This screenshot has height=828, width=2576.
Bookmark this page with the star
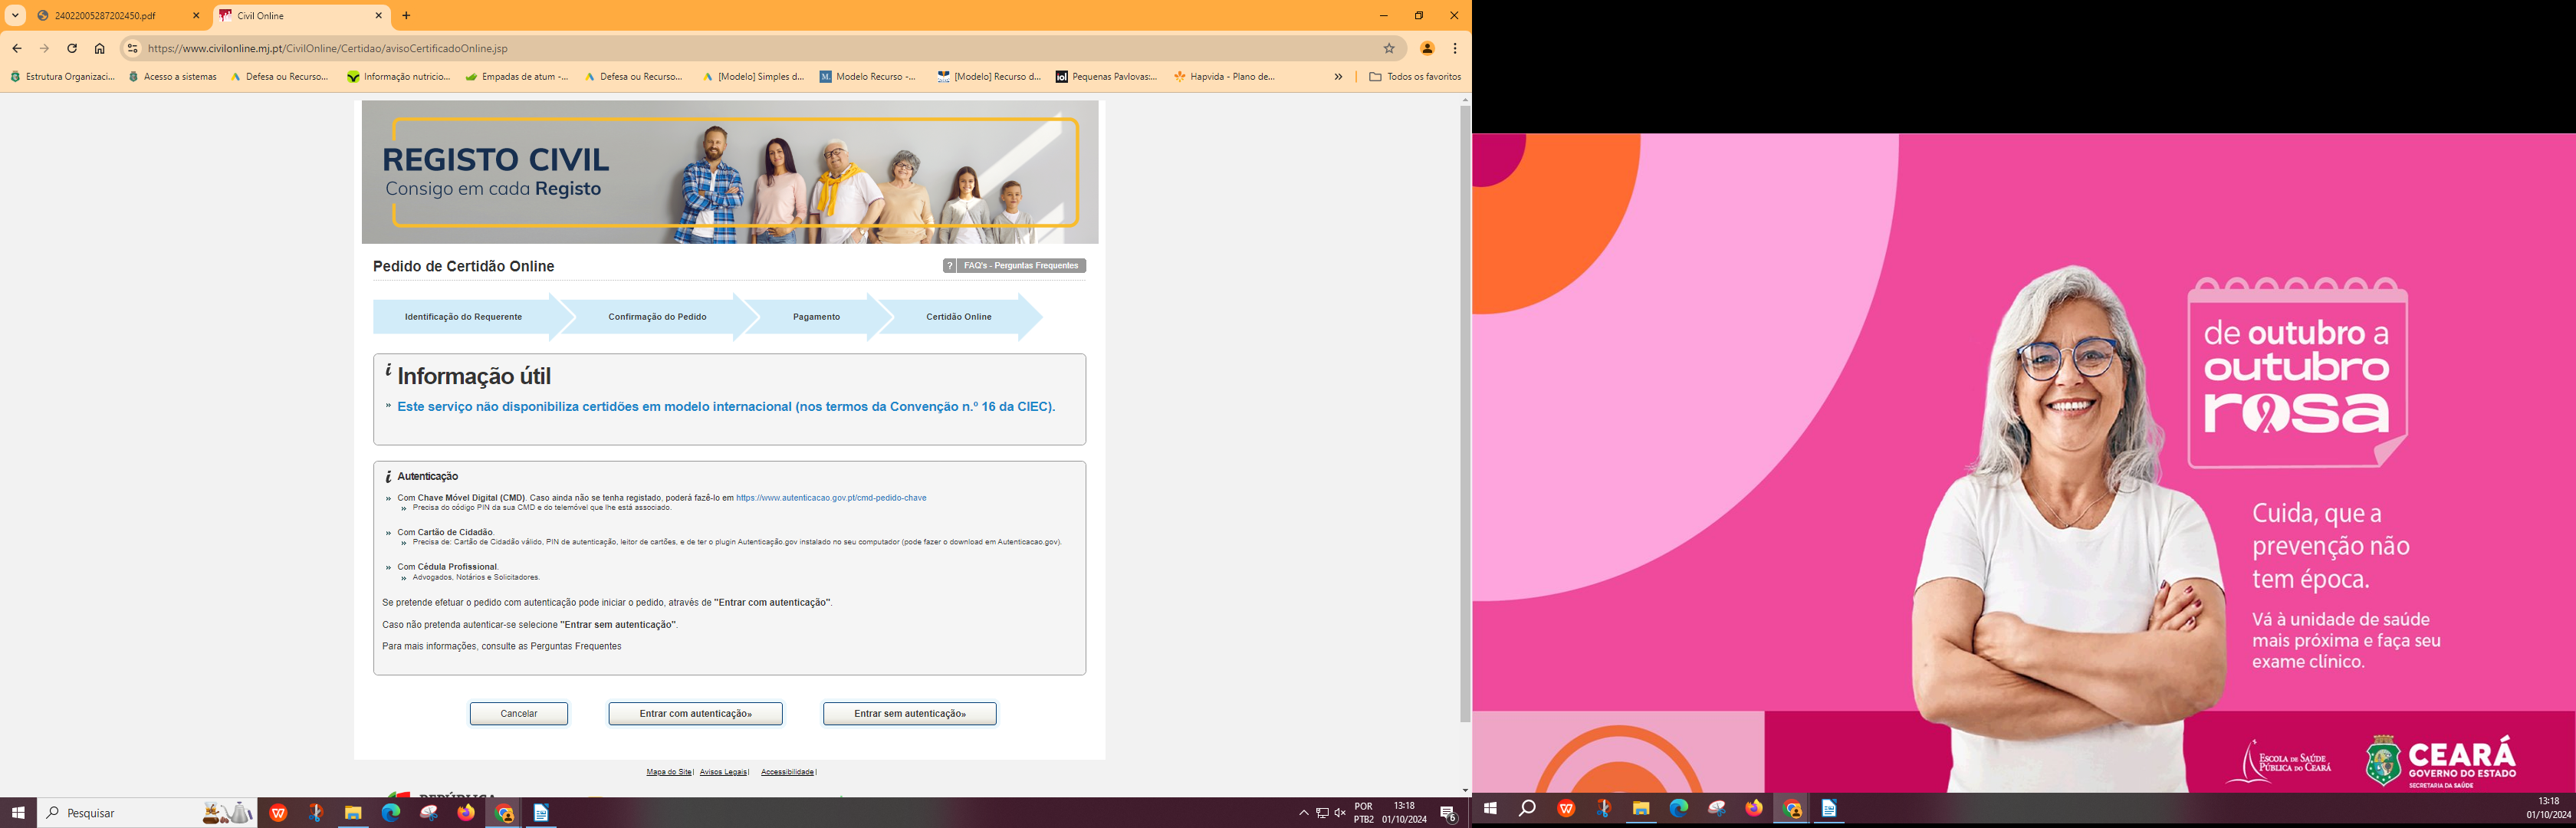coord(1389,48)
